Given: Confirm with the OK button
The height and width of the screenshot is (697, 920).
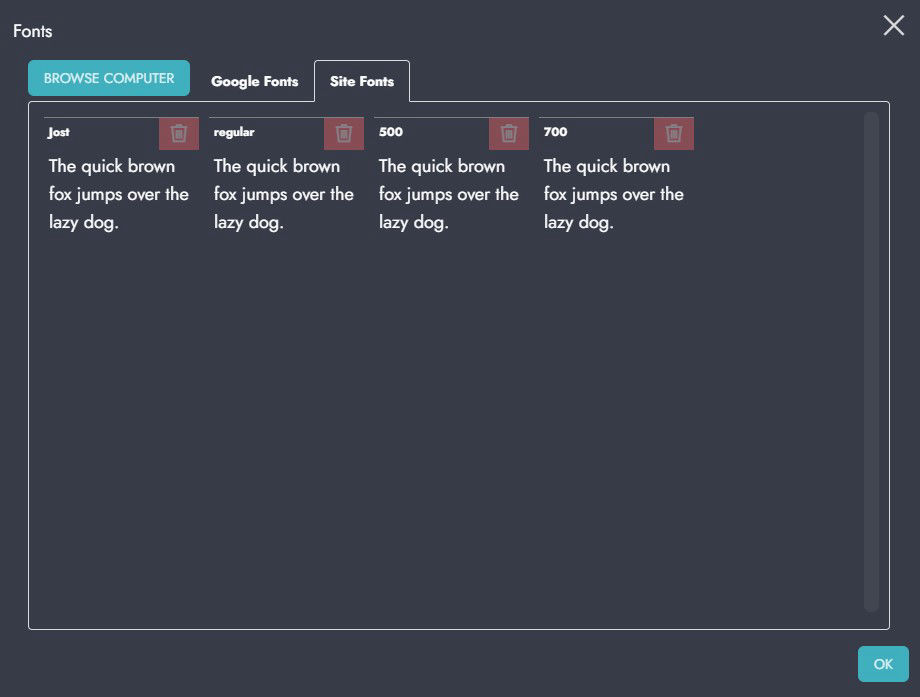Looking at the screenshot, I should pos(883,664).
